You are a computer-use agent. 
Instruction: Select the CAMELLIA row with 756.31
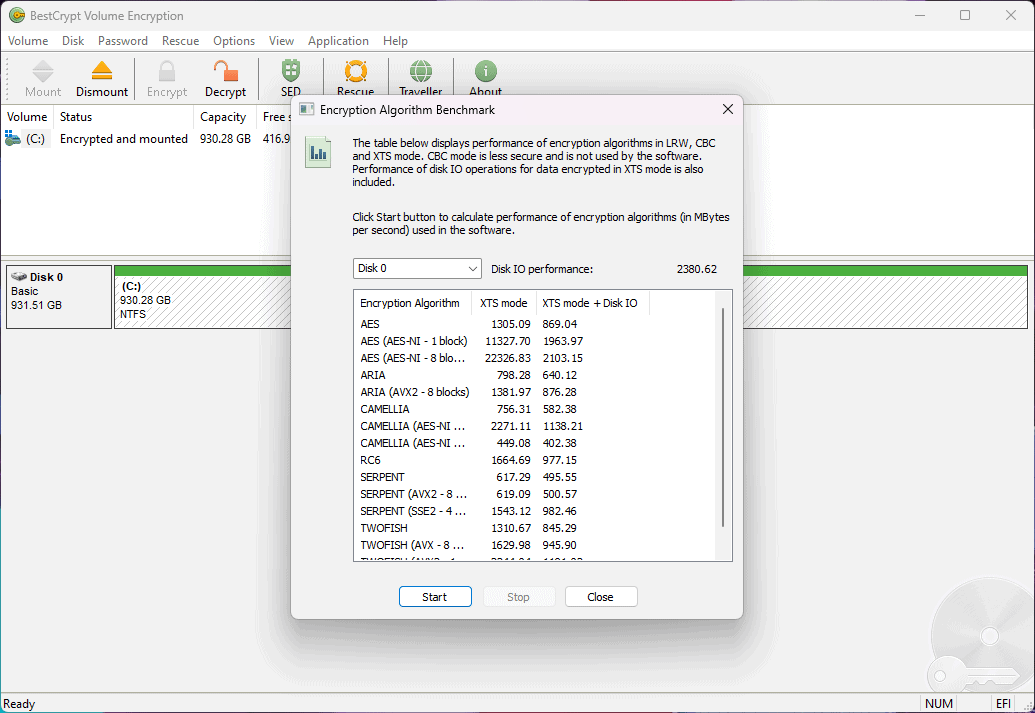[x=535, y=409]
